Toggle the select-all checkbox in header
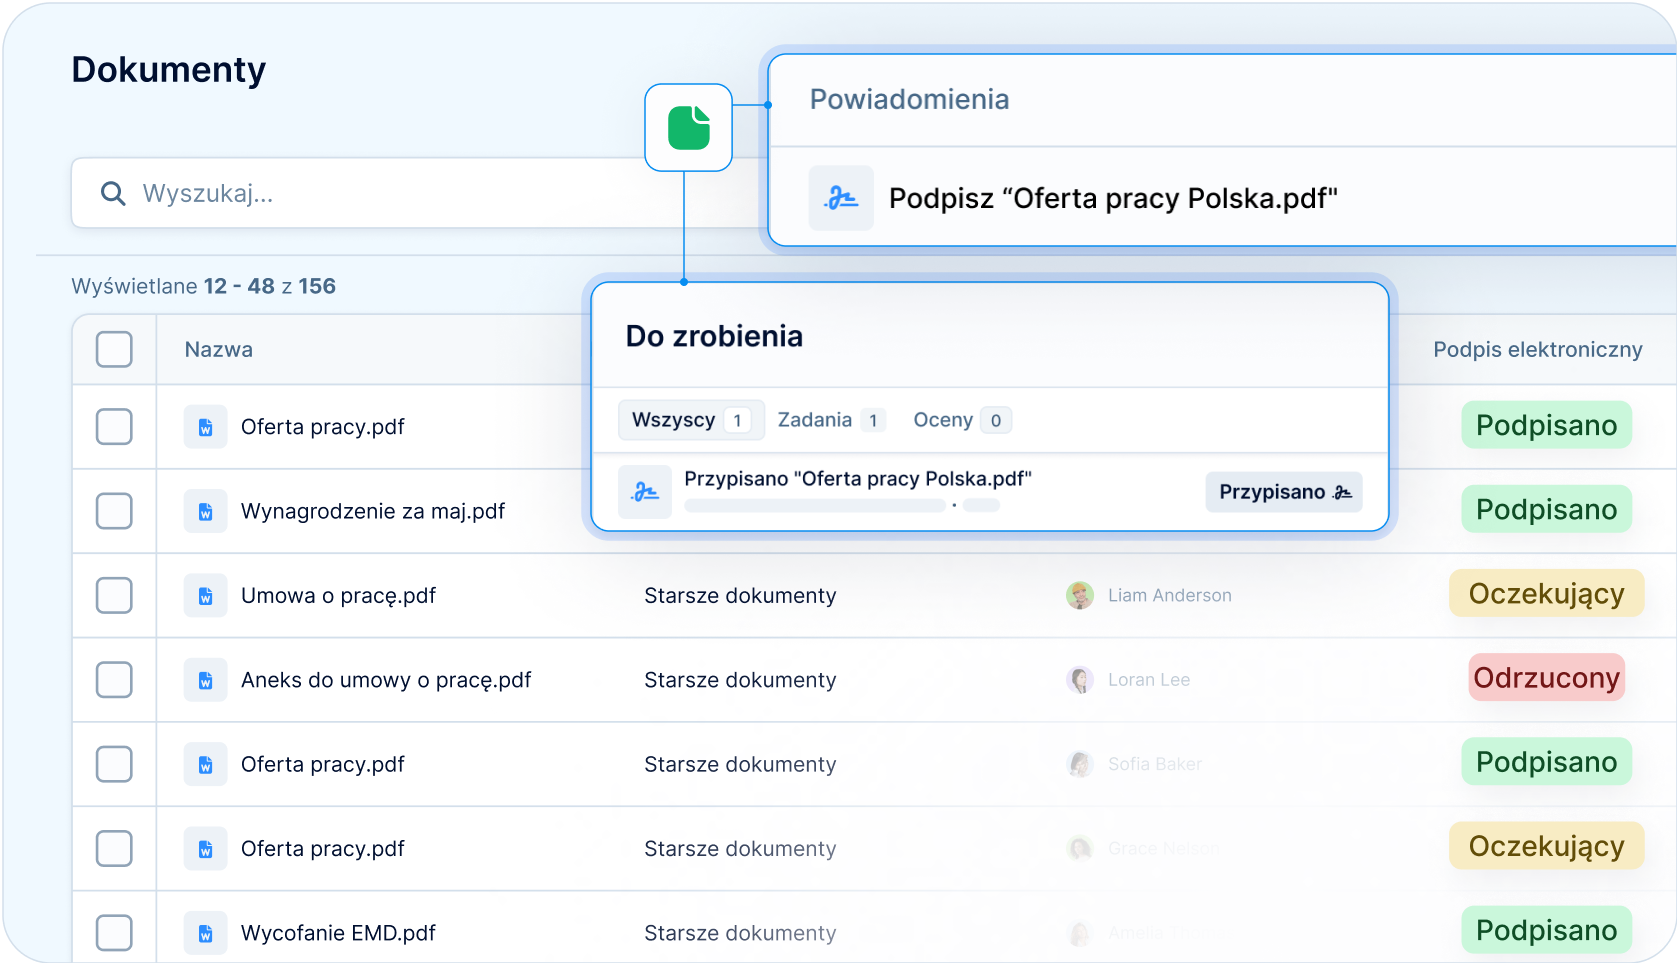Image resolution: width=1677 pixels, height=963 pixels. click(x=114, y=350)
